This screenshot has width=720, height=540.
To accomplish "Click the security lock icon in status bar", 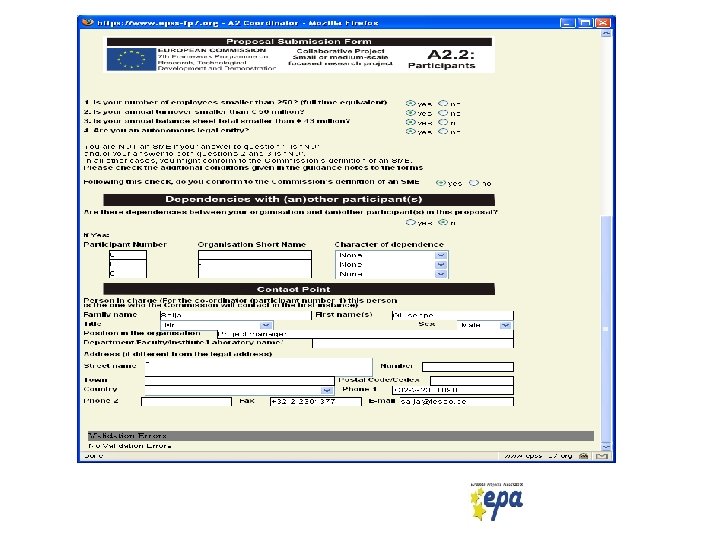I will [x=584, y=456].
